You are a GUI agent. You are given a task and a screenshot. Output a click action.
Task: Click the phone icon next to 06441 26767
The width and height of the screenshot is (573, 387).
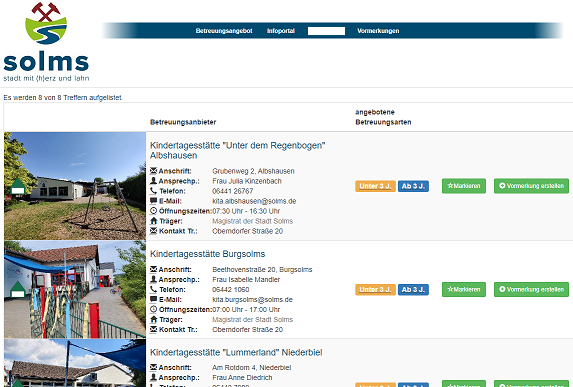153,191
